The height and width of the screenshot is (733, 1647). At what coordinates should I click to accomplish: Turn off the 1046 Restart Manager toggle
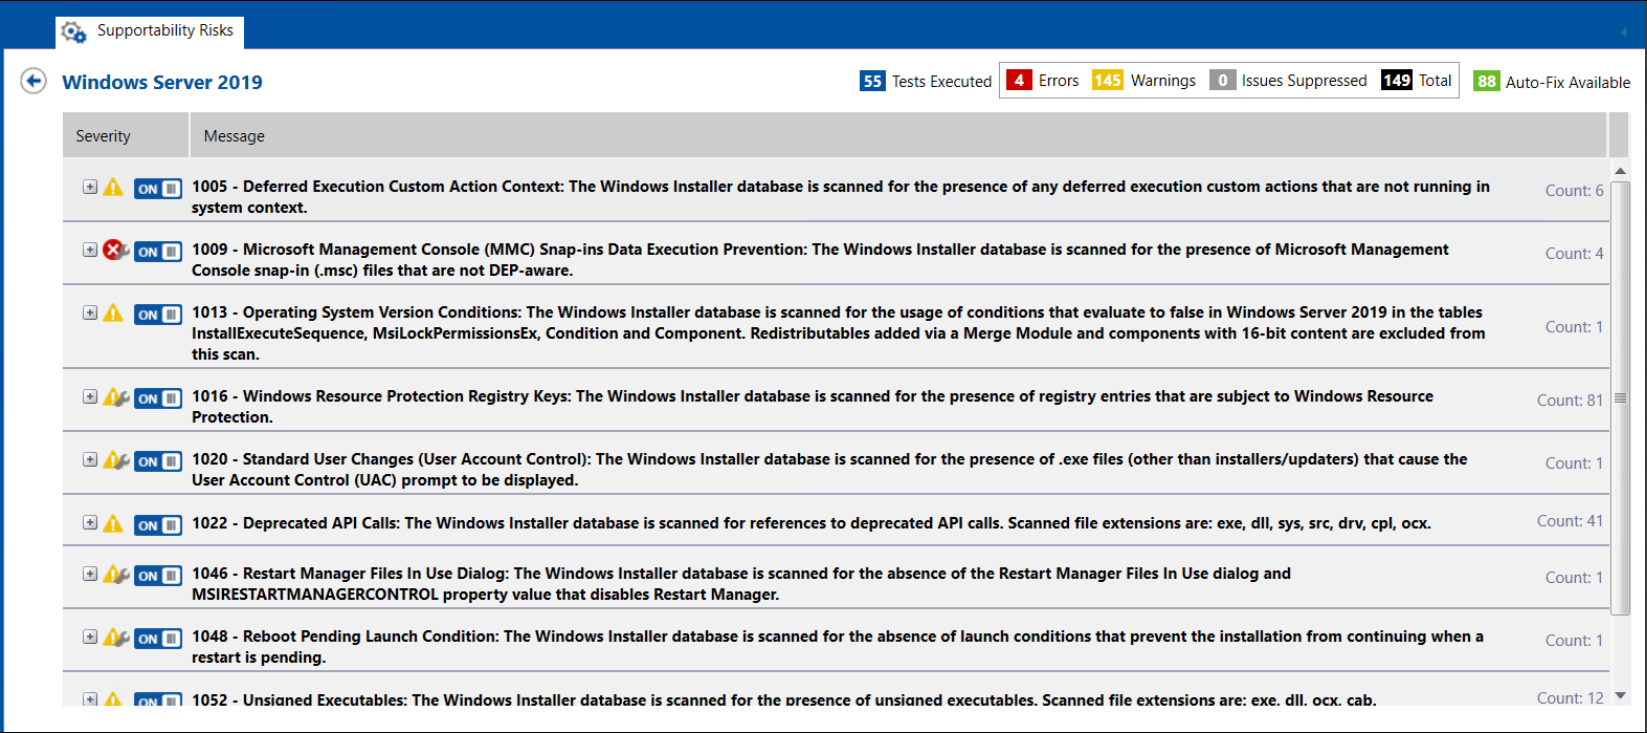tap(158, 575)
